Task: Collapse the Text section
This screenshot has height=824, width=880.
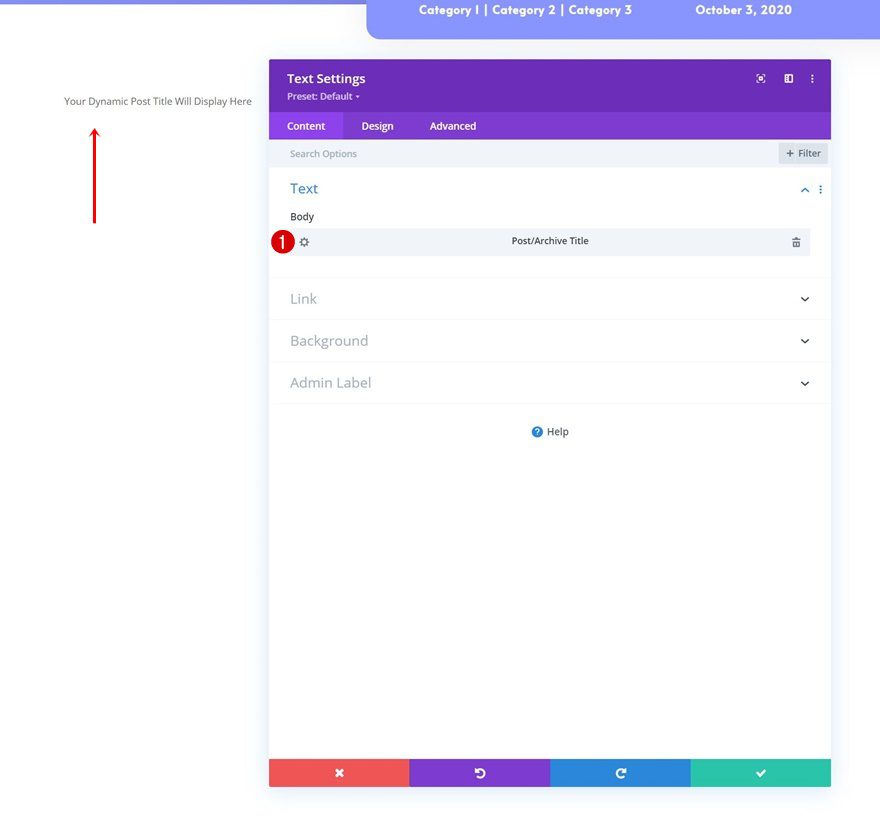Action: pos(804,189)
